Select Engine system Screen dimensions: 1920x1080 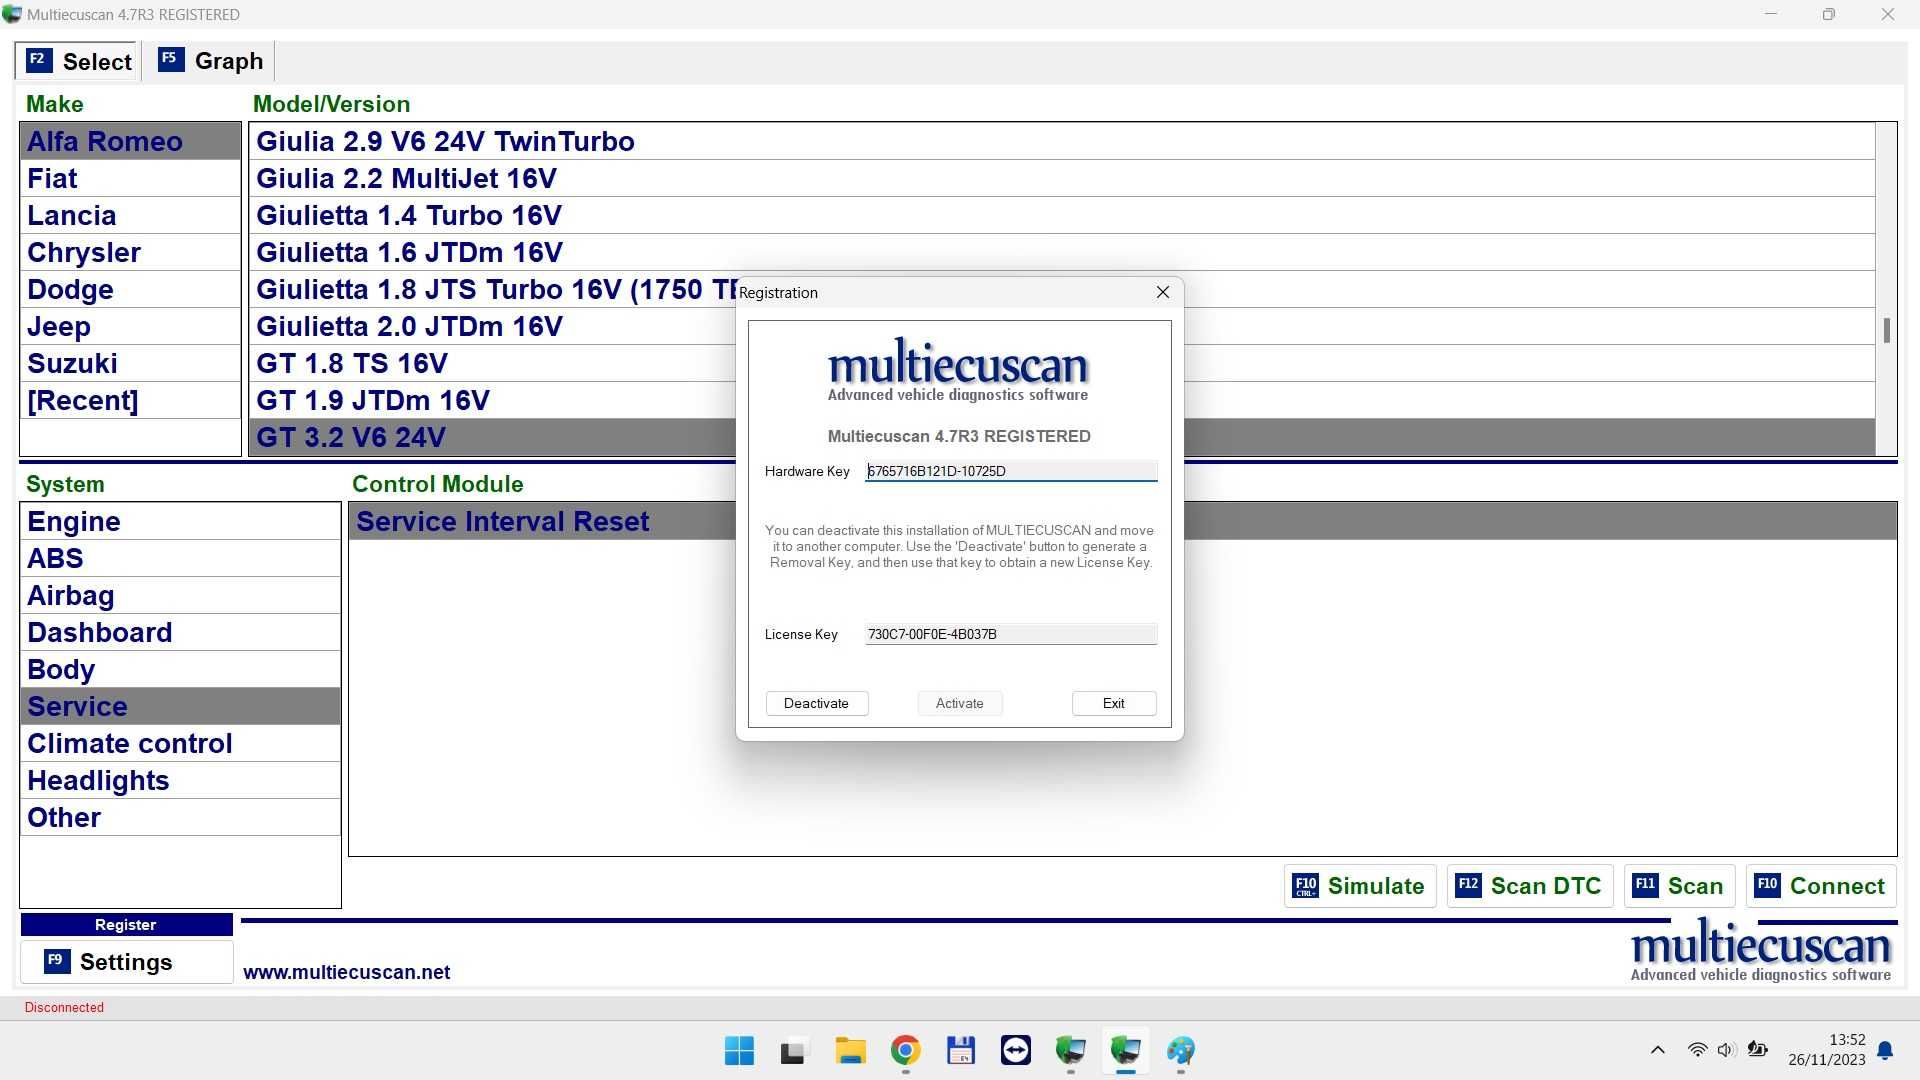[x=180, y=521]
